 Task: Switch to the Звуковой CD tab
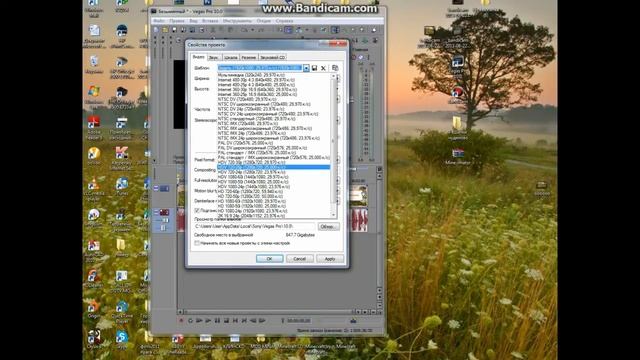pyautogui.click(x=272, y=58)
